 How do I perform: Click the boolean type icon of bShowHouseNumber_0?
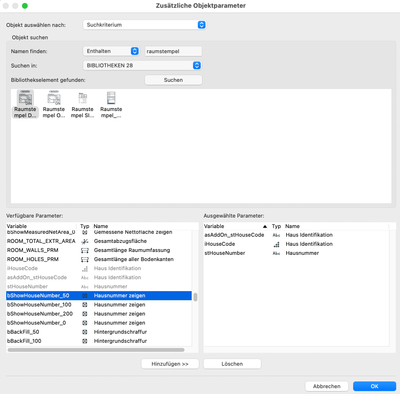click(x=85, y=323)
